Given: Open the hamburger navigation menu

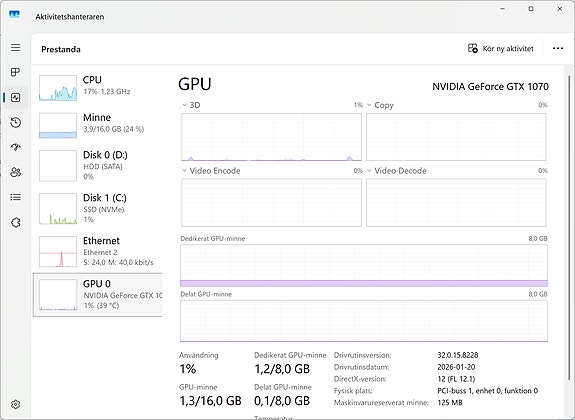Looking at the screenshot, I should [x=15, y=48].
